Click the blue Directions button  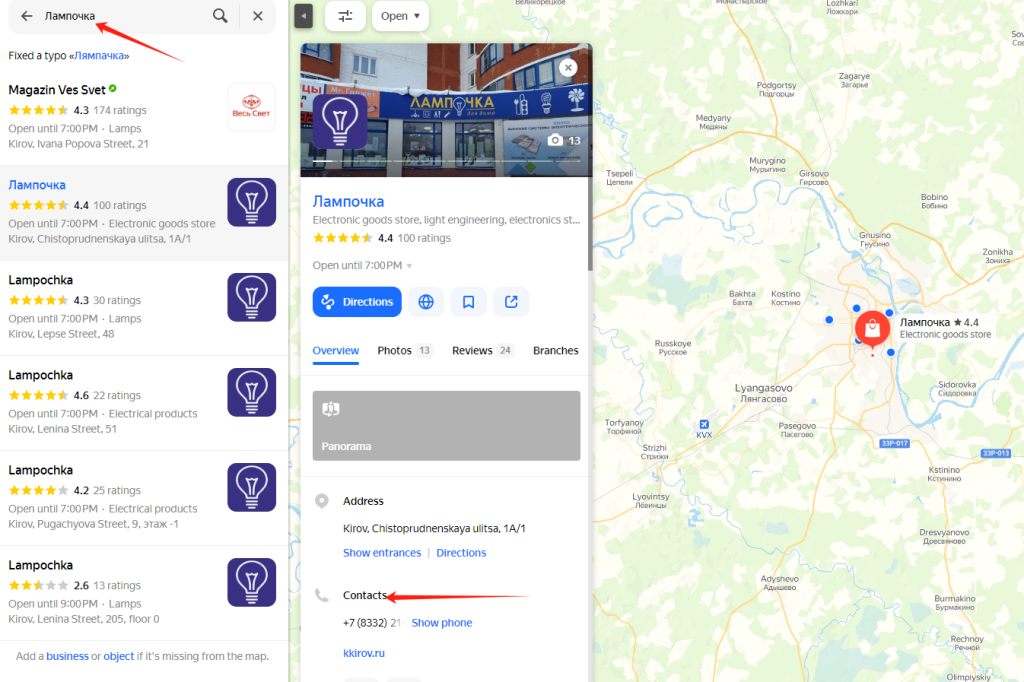pyautogui.click(x=357, y=302)
